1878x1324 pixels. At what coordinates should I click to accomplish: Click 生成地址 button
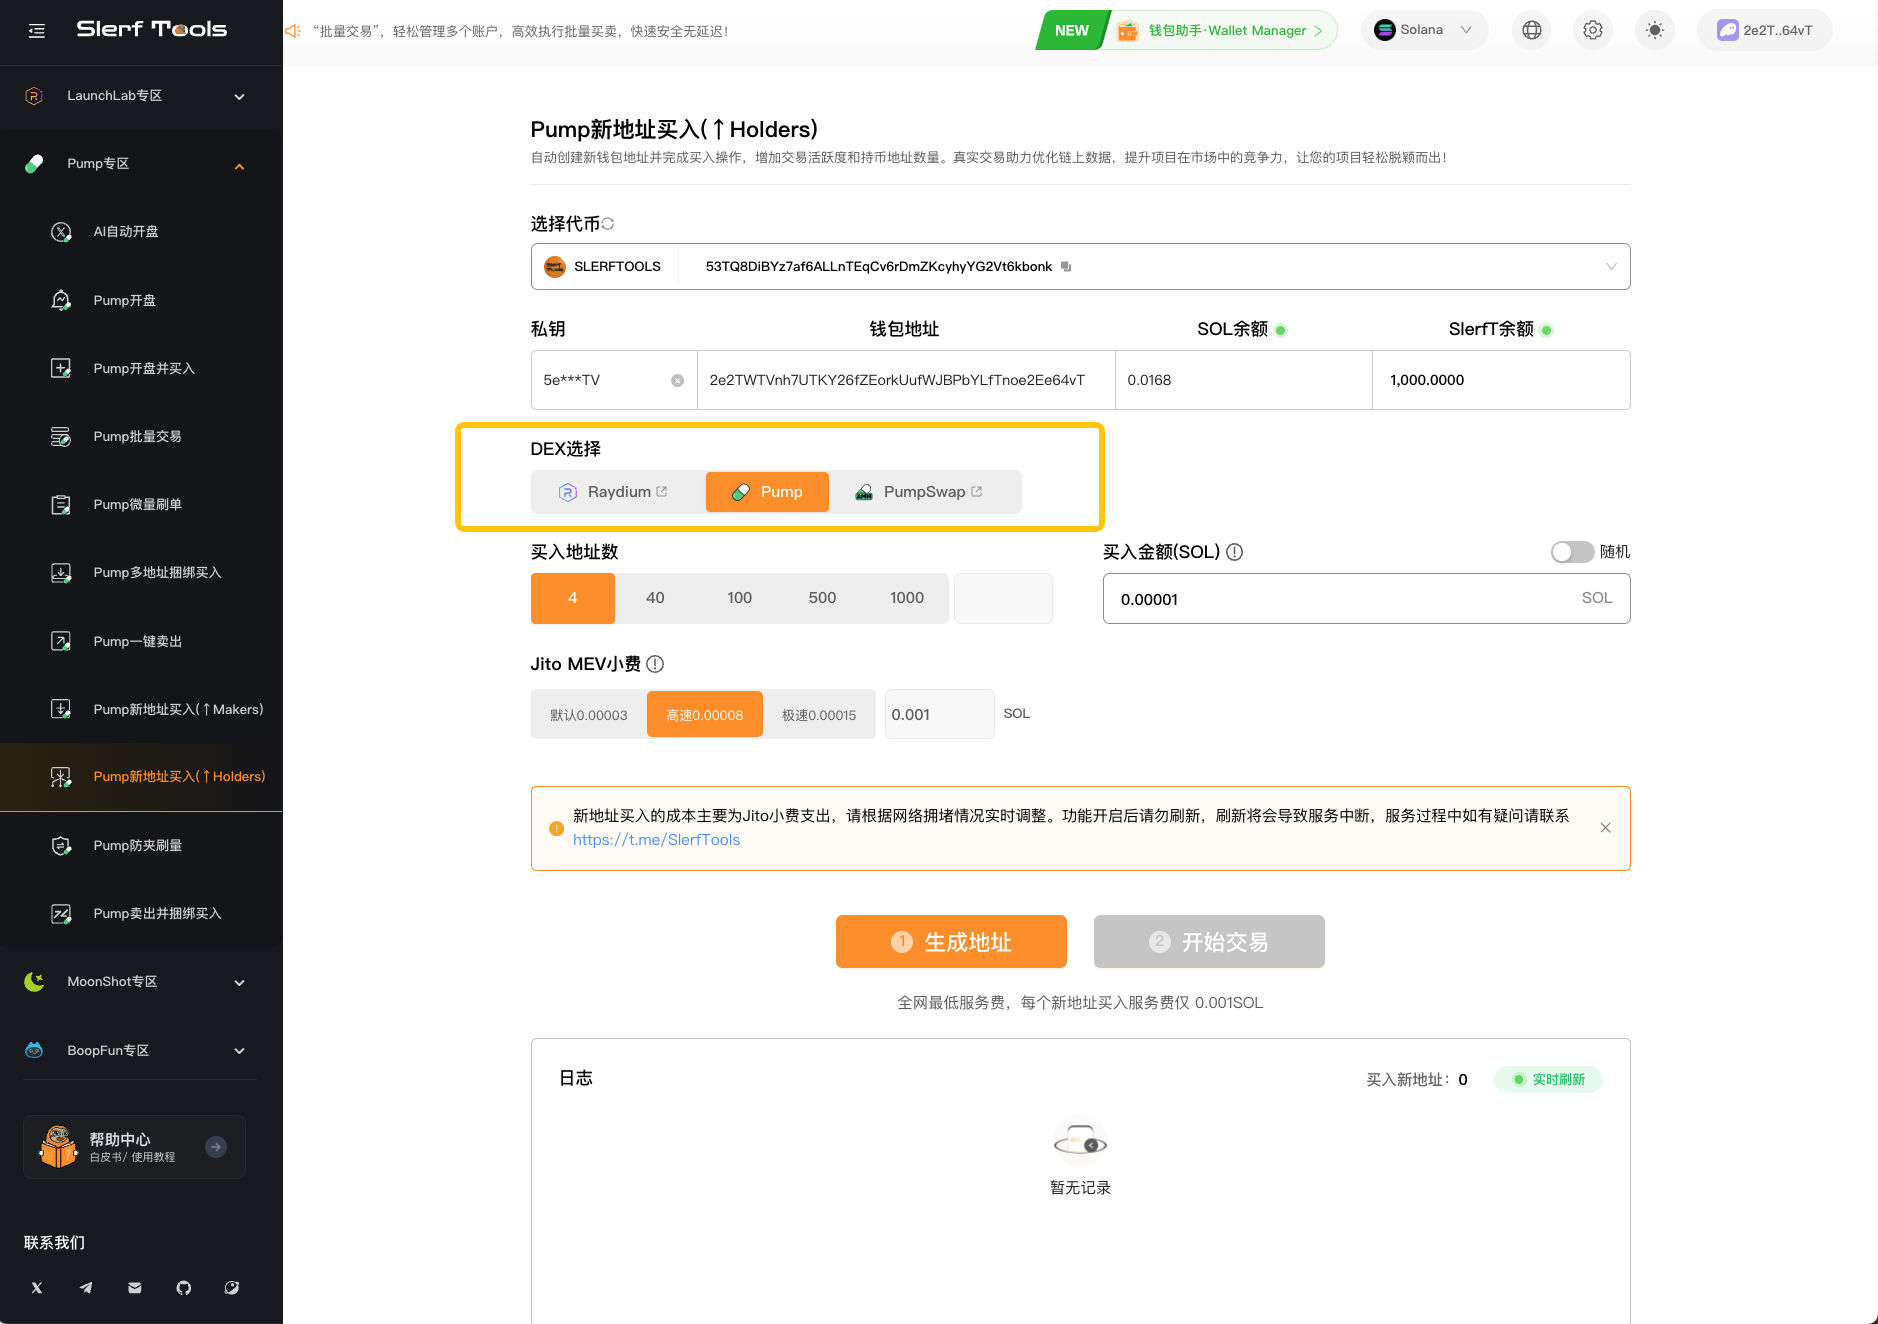click(951, 942)
